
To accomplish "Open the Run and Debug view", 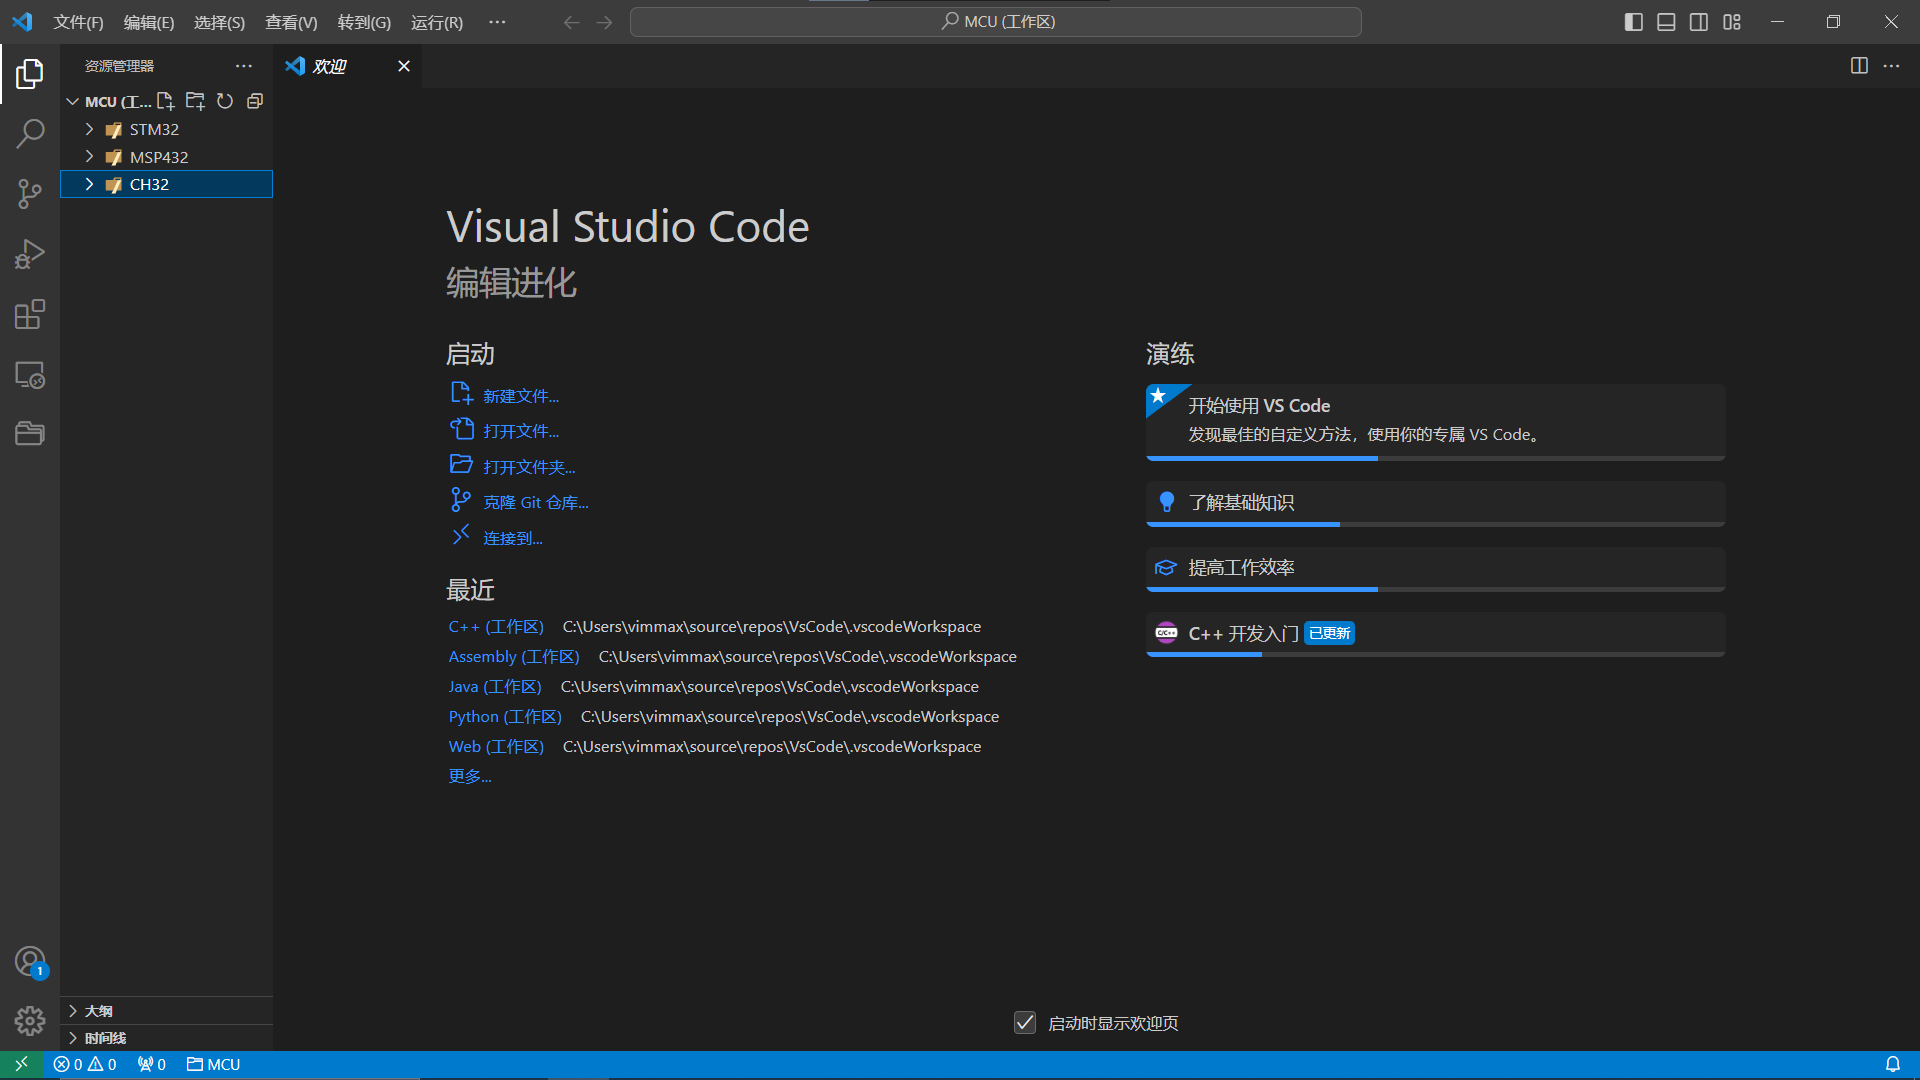I will 30,254.
